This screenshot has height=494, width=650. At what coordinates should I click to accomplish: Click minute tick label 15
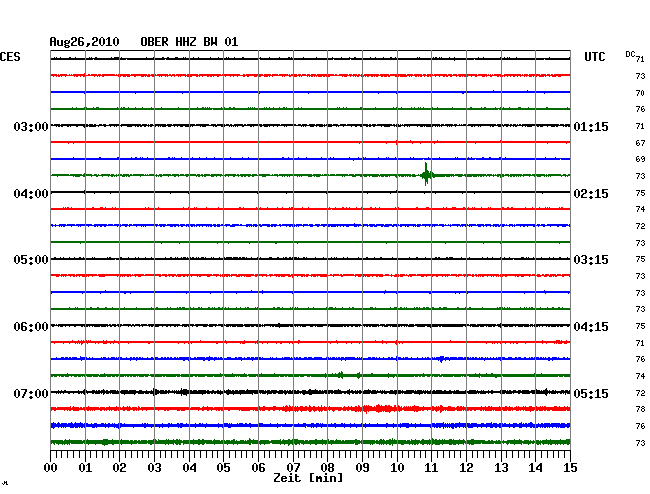tap(570, 467)
